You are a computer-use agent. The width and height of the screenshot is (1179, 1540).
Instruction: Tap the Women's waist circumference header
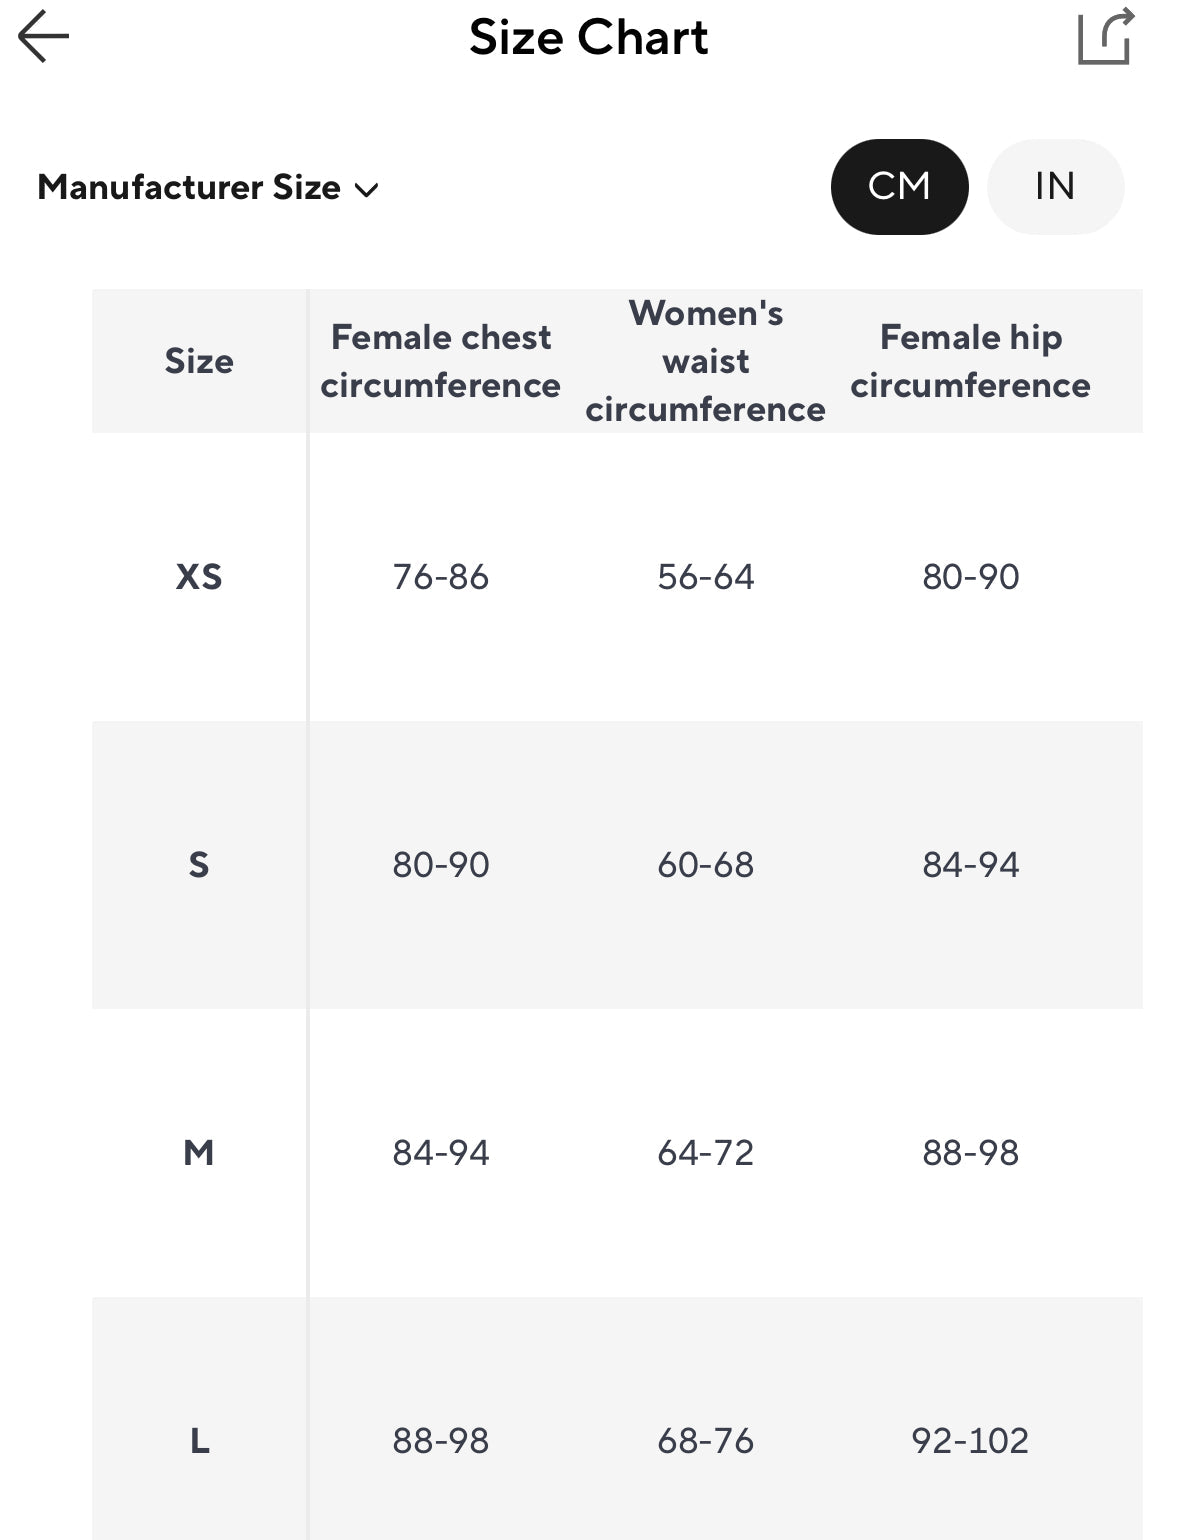(x=705, y=361)
